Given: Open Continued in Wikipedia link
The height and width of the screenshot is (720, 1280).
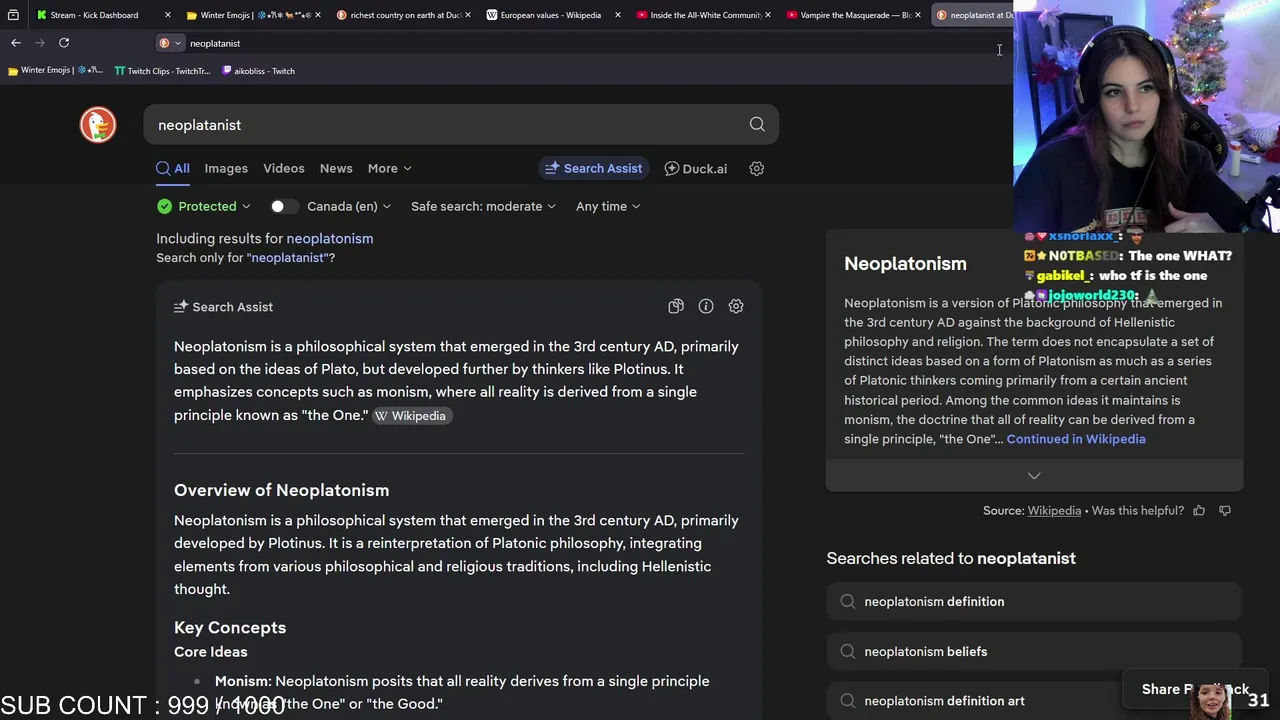Looking at the screenshot, I should [1076, 439].
